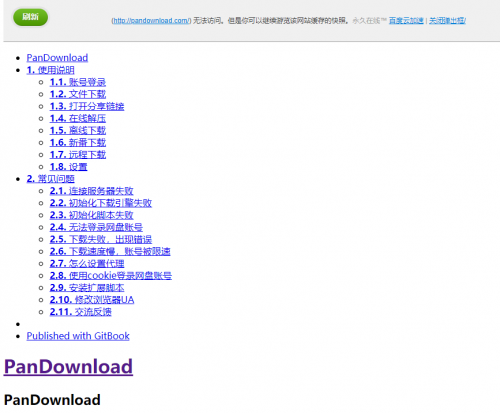Click the green 刷新 refresh button
Image resolution: width=500 pixels, height=413 pixels.
(x=30, y=17)
